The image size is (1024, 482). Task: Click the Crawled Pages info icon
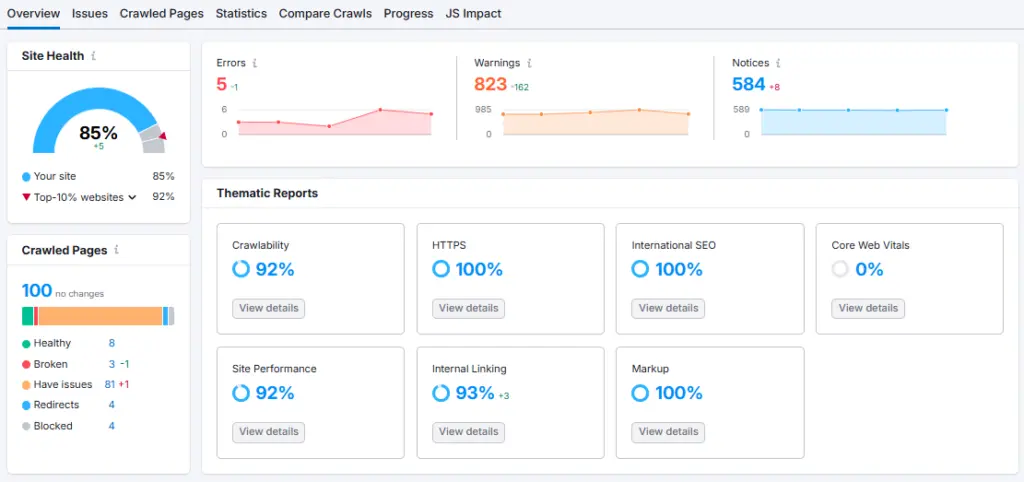pos(117,250)
